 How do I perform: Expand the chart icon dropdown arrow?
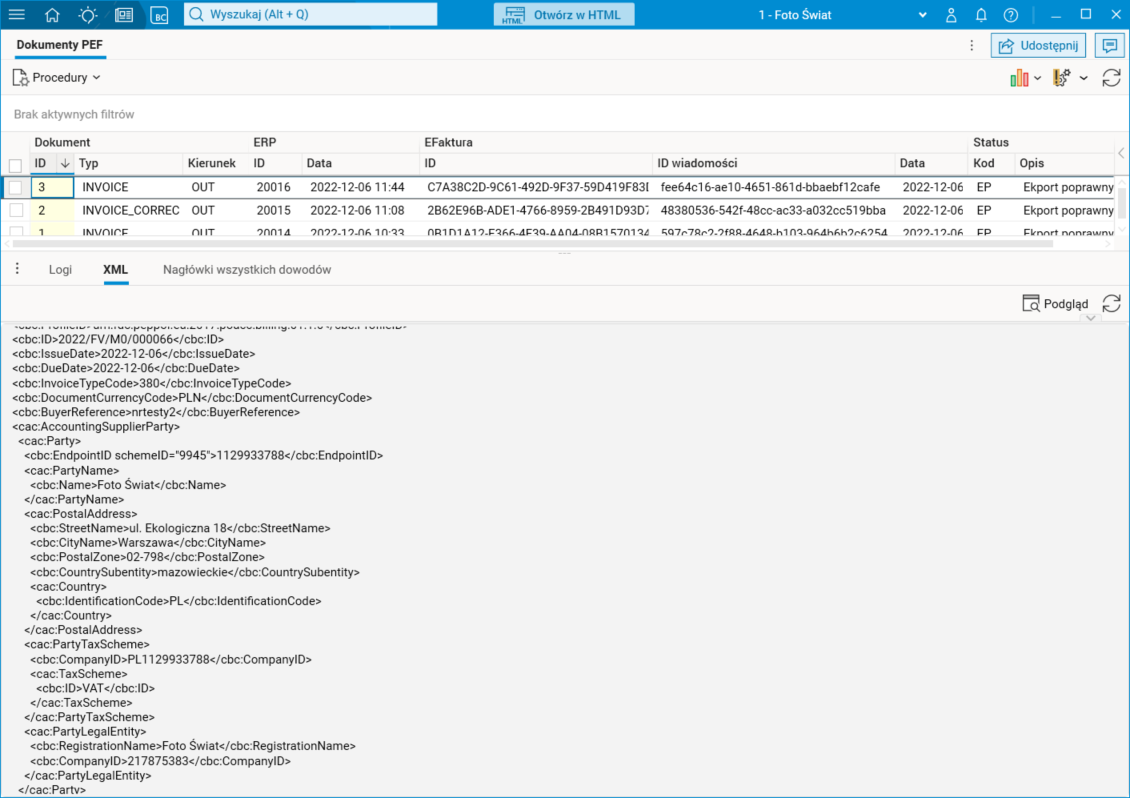coord(1037,78)
